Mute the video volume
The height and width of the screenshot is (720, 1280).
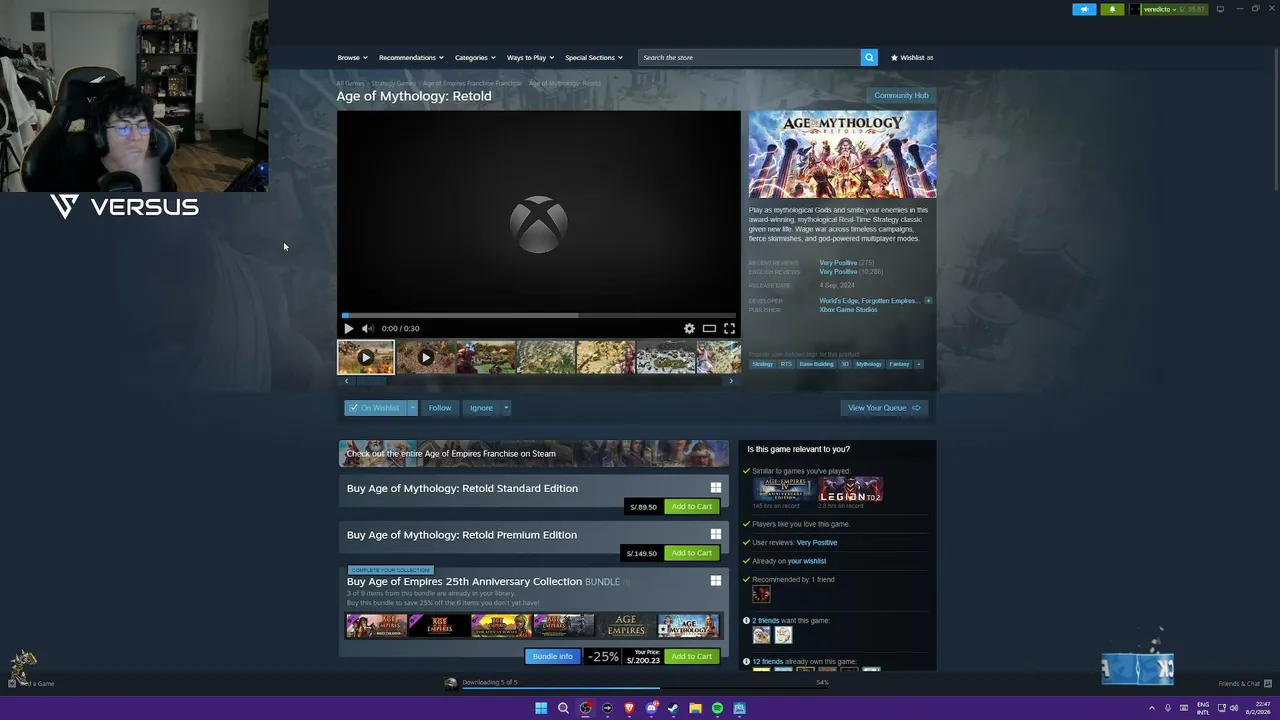tap(367, 328)
